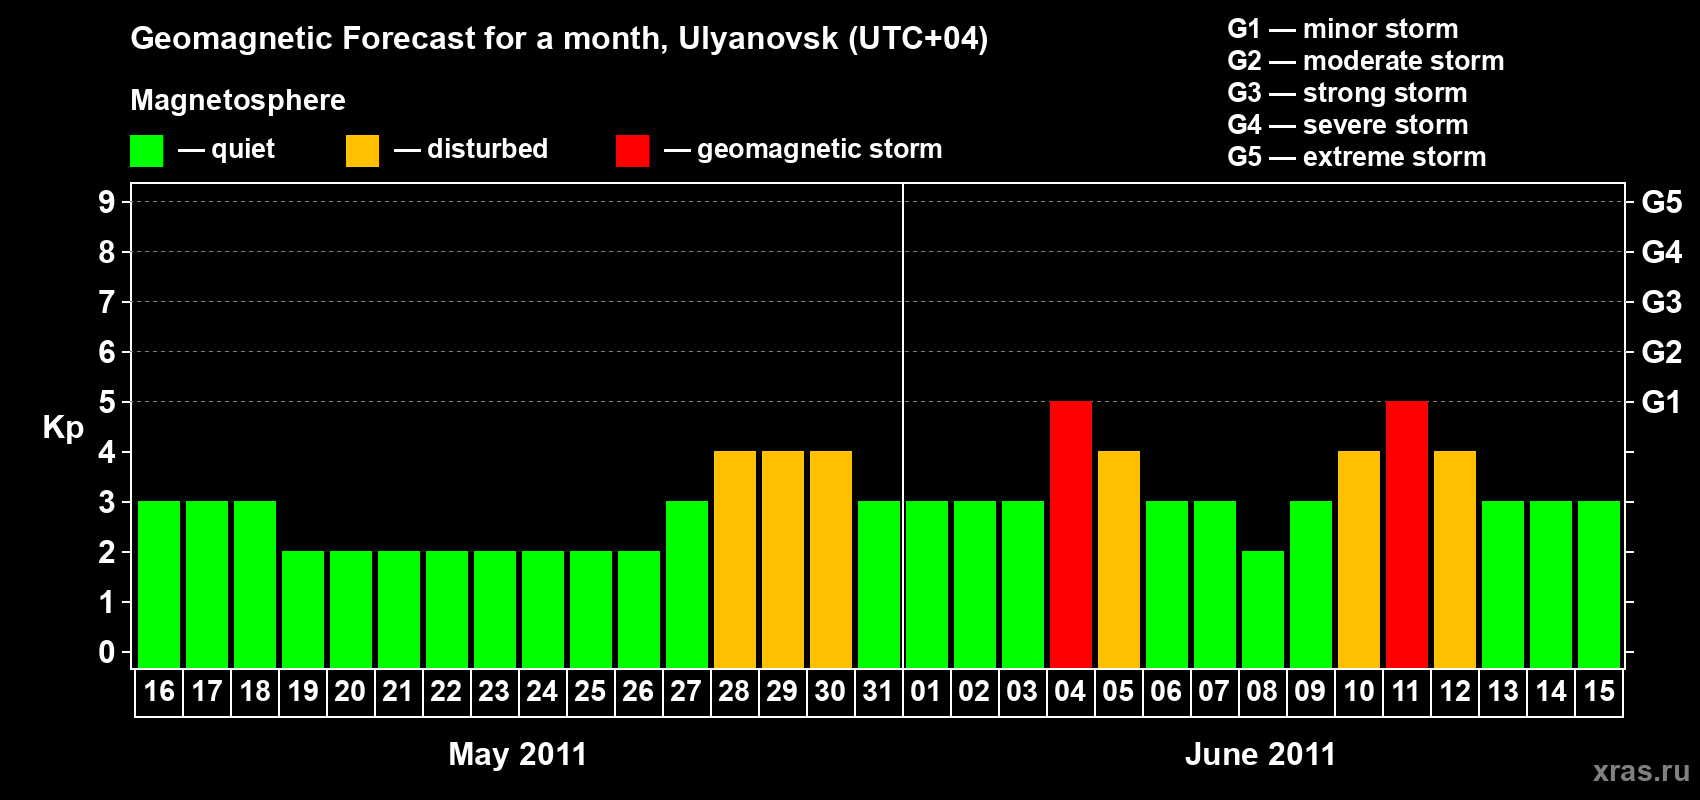Click the green bar for June 15

pyautogui.click(x=1599, y=584)
